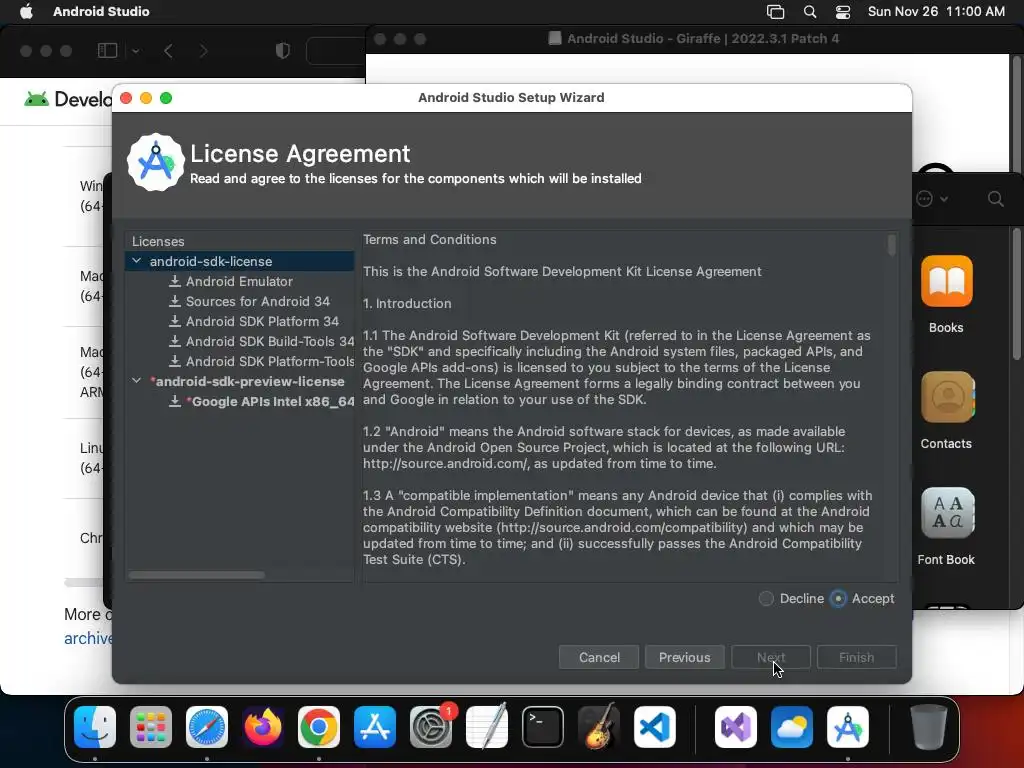Viewport: 1024px width, 768px height.
Task: Open the Finder window more-actions dropdown
Action: [x=932, y=199]
